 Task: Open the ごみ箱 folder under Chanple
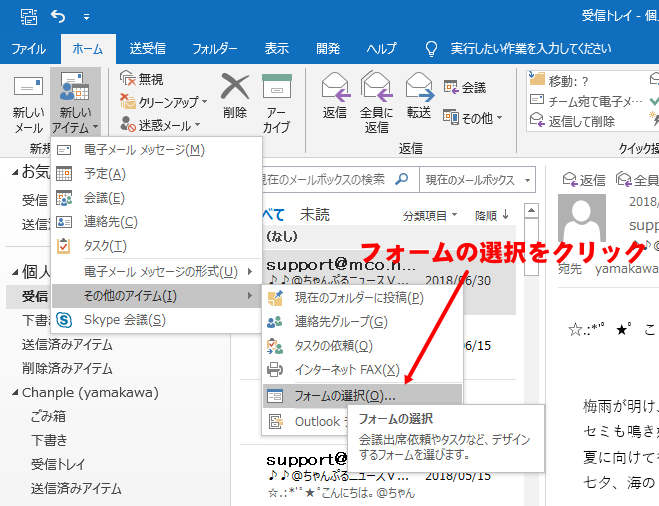(48, 417)
